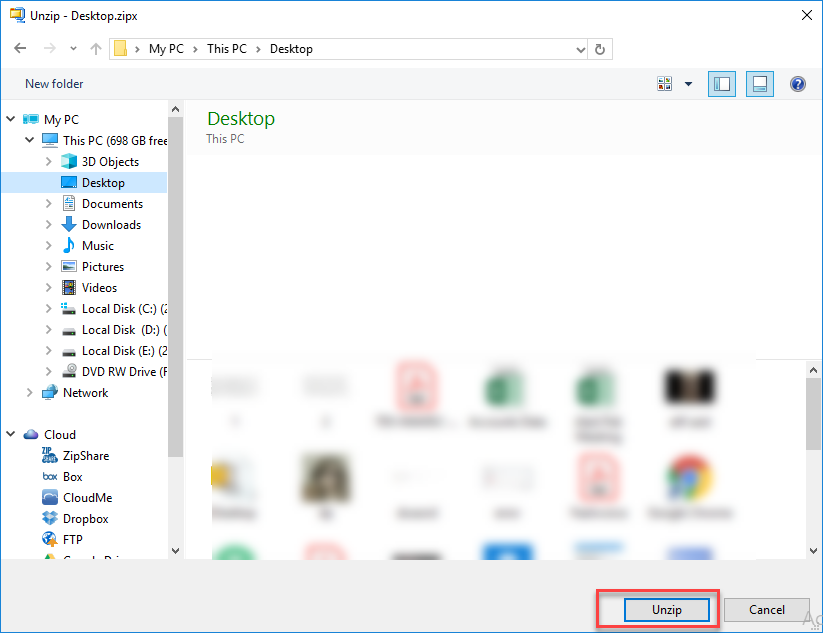This screenshot has width=823, height=633.
Task: Open the recent locations dropdown arrow
Action: click(73, 49)
